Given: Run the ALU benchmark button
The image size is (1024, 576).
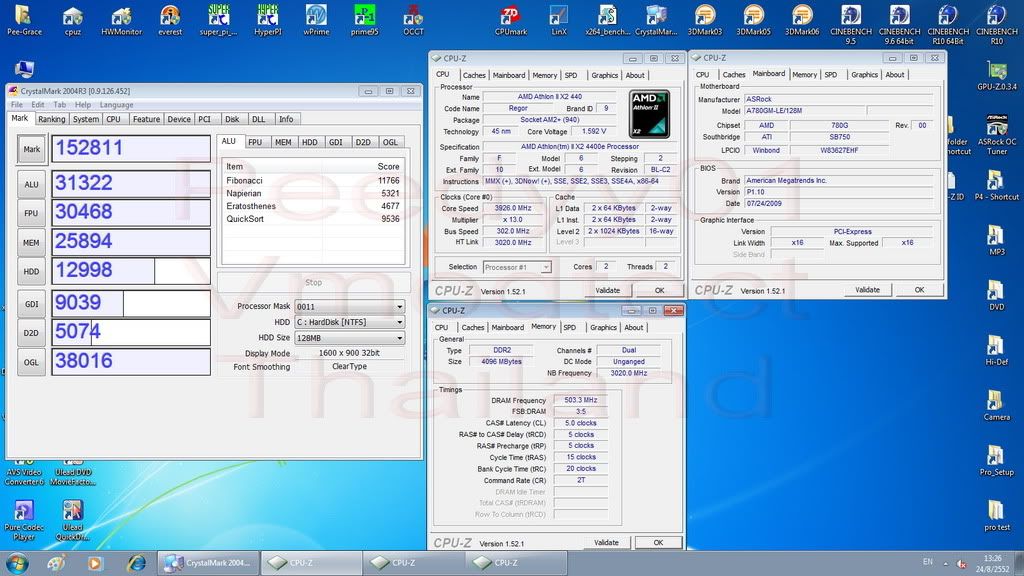Looking at the screenshot, I should (x=32, y=185).
